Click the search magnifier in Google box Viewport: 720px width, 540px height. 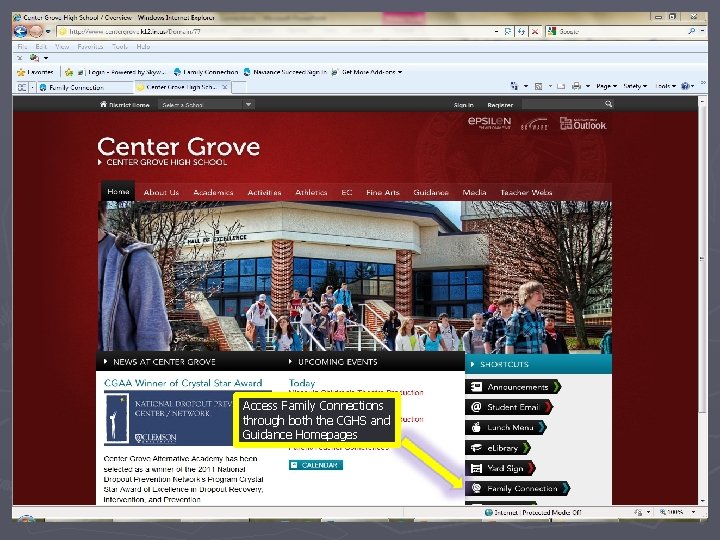coord(692,31)
